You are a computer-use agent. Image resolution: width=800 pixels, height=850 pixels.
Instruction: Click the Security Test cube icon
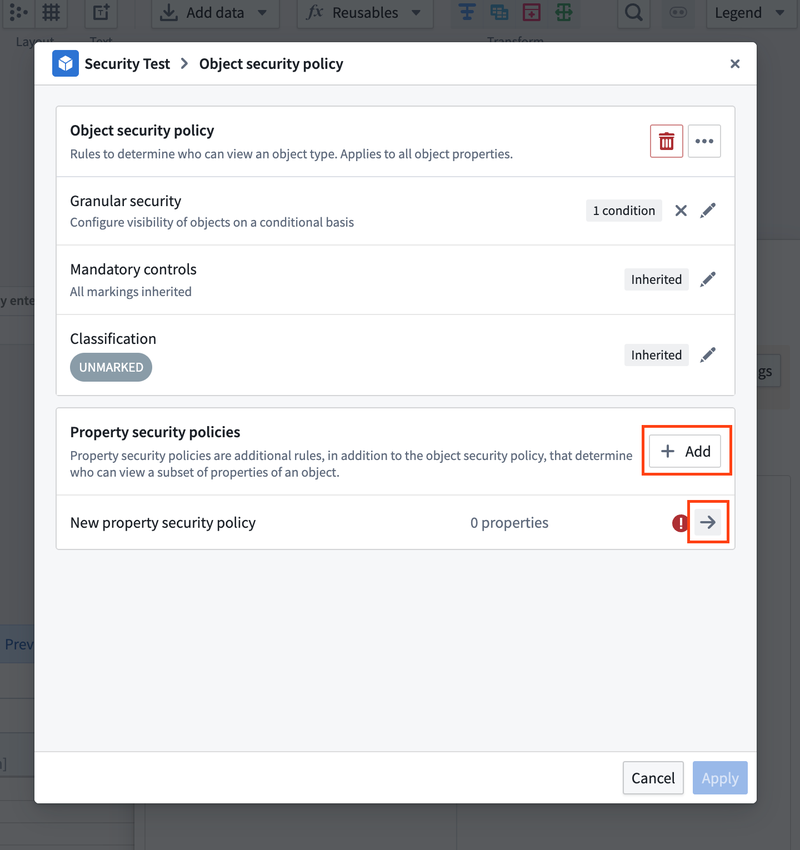[64, 62]
